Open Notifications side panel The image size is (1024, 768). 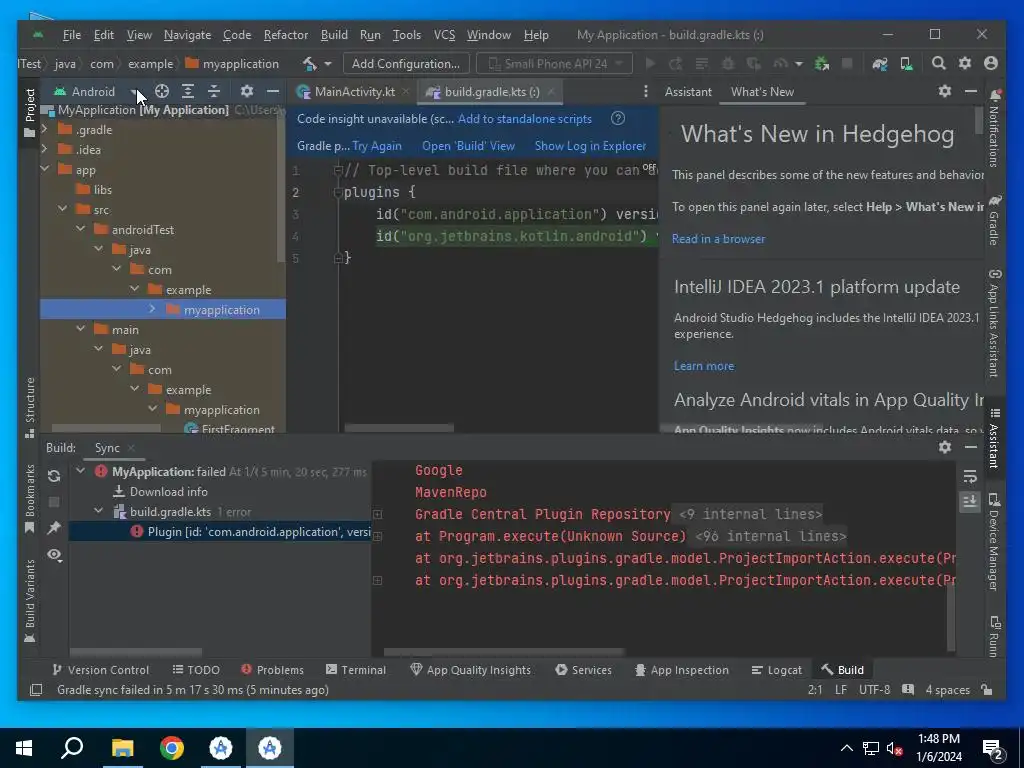(994, 129)
